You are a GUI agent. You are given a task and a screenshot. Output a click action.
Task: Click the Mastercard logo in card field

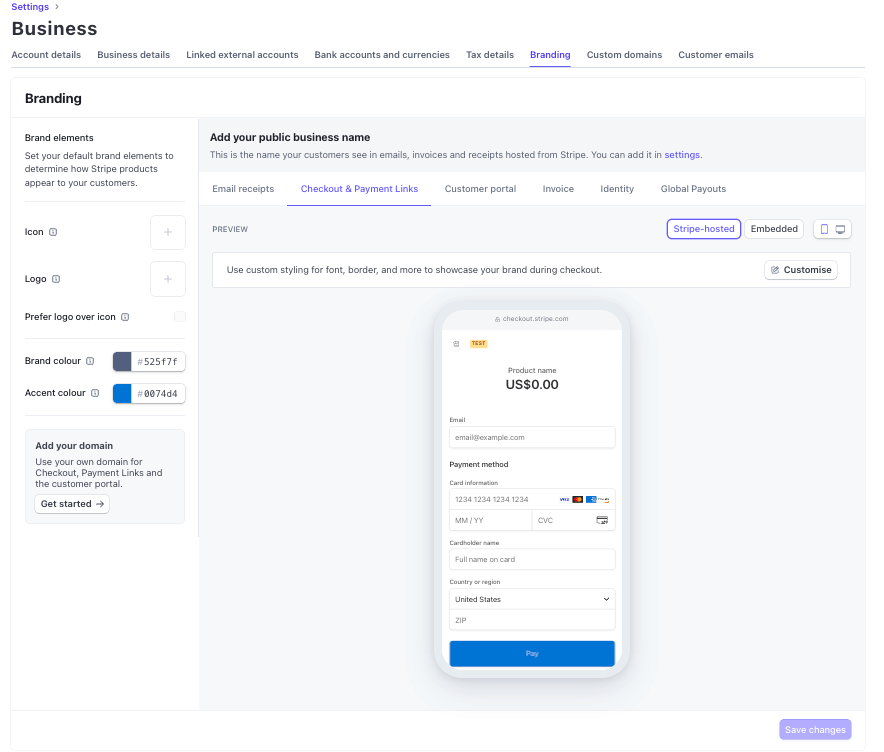point(577,499)
